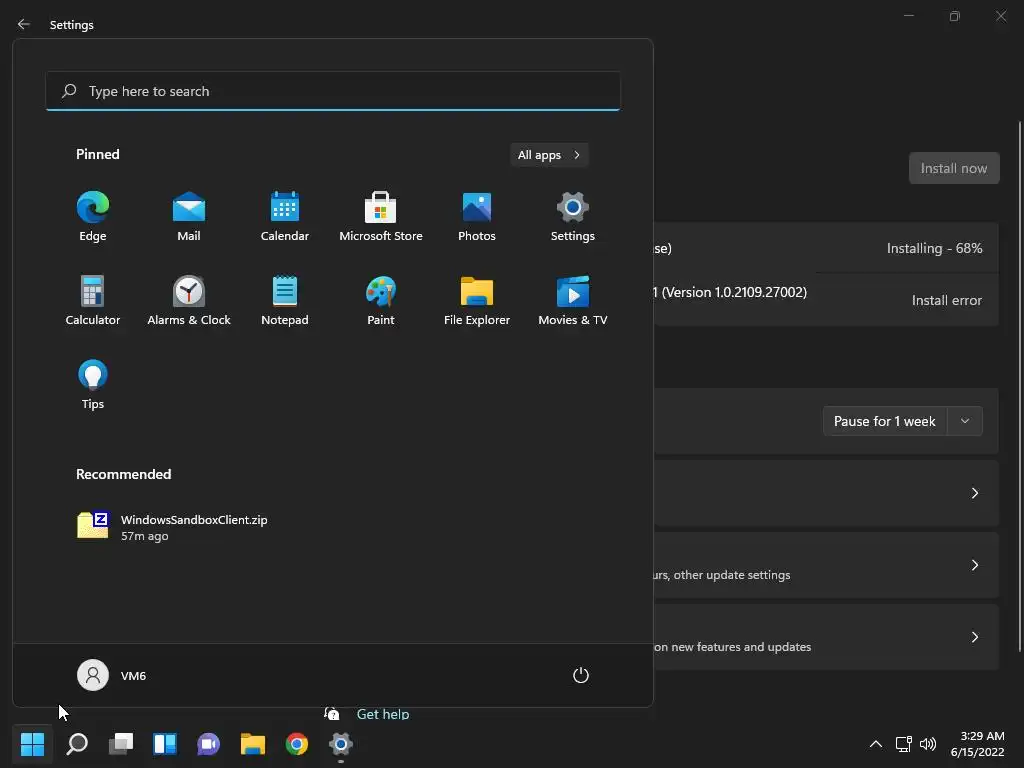Open File Explorer from the taskbar
The height and width of the screenshot is (768, 1024).
click(x=253, y=744)
